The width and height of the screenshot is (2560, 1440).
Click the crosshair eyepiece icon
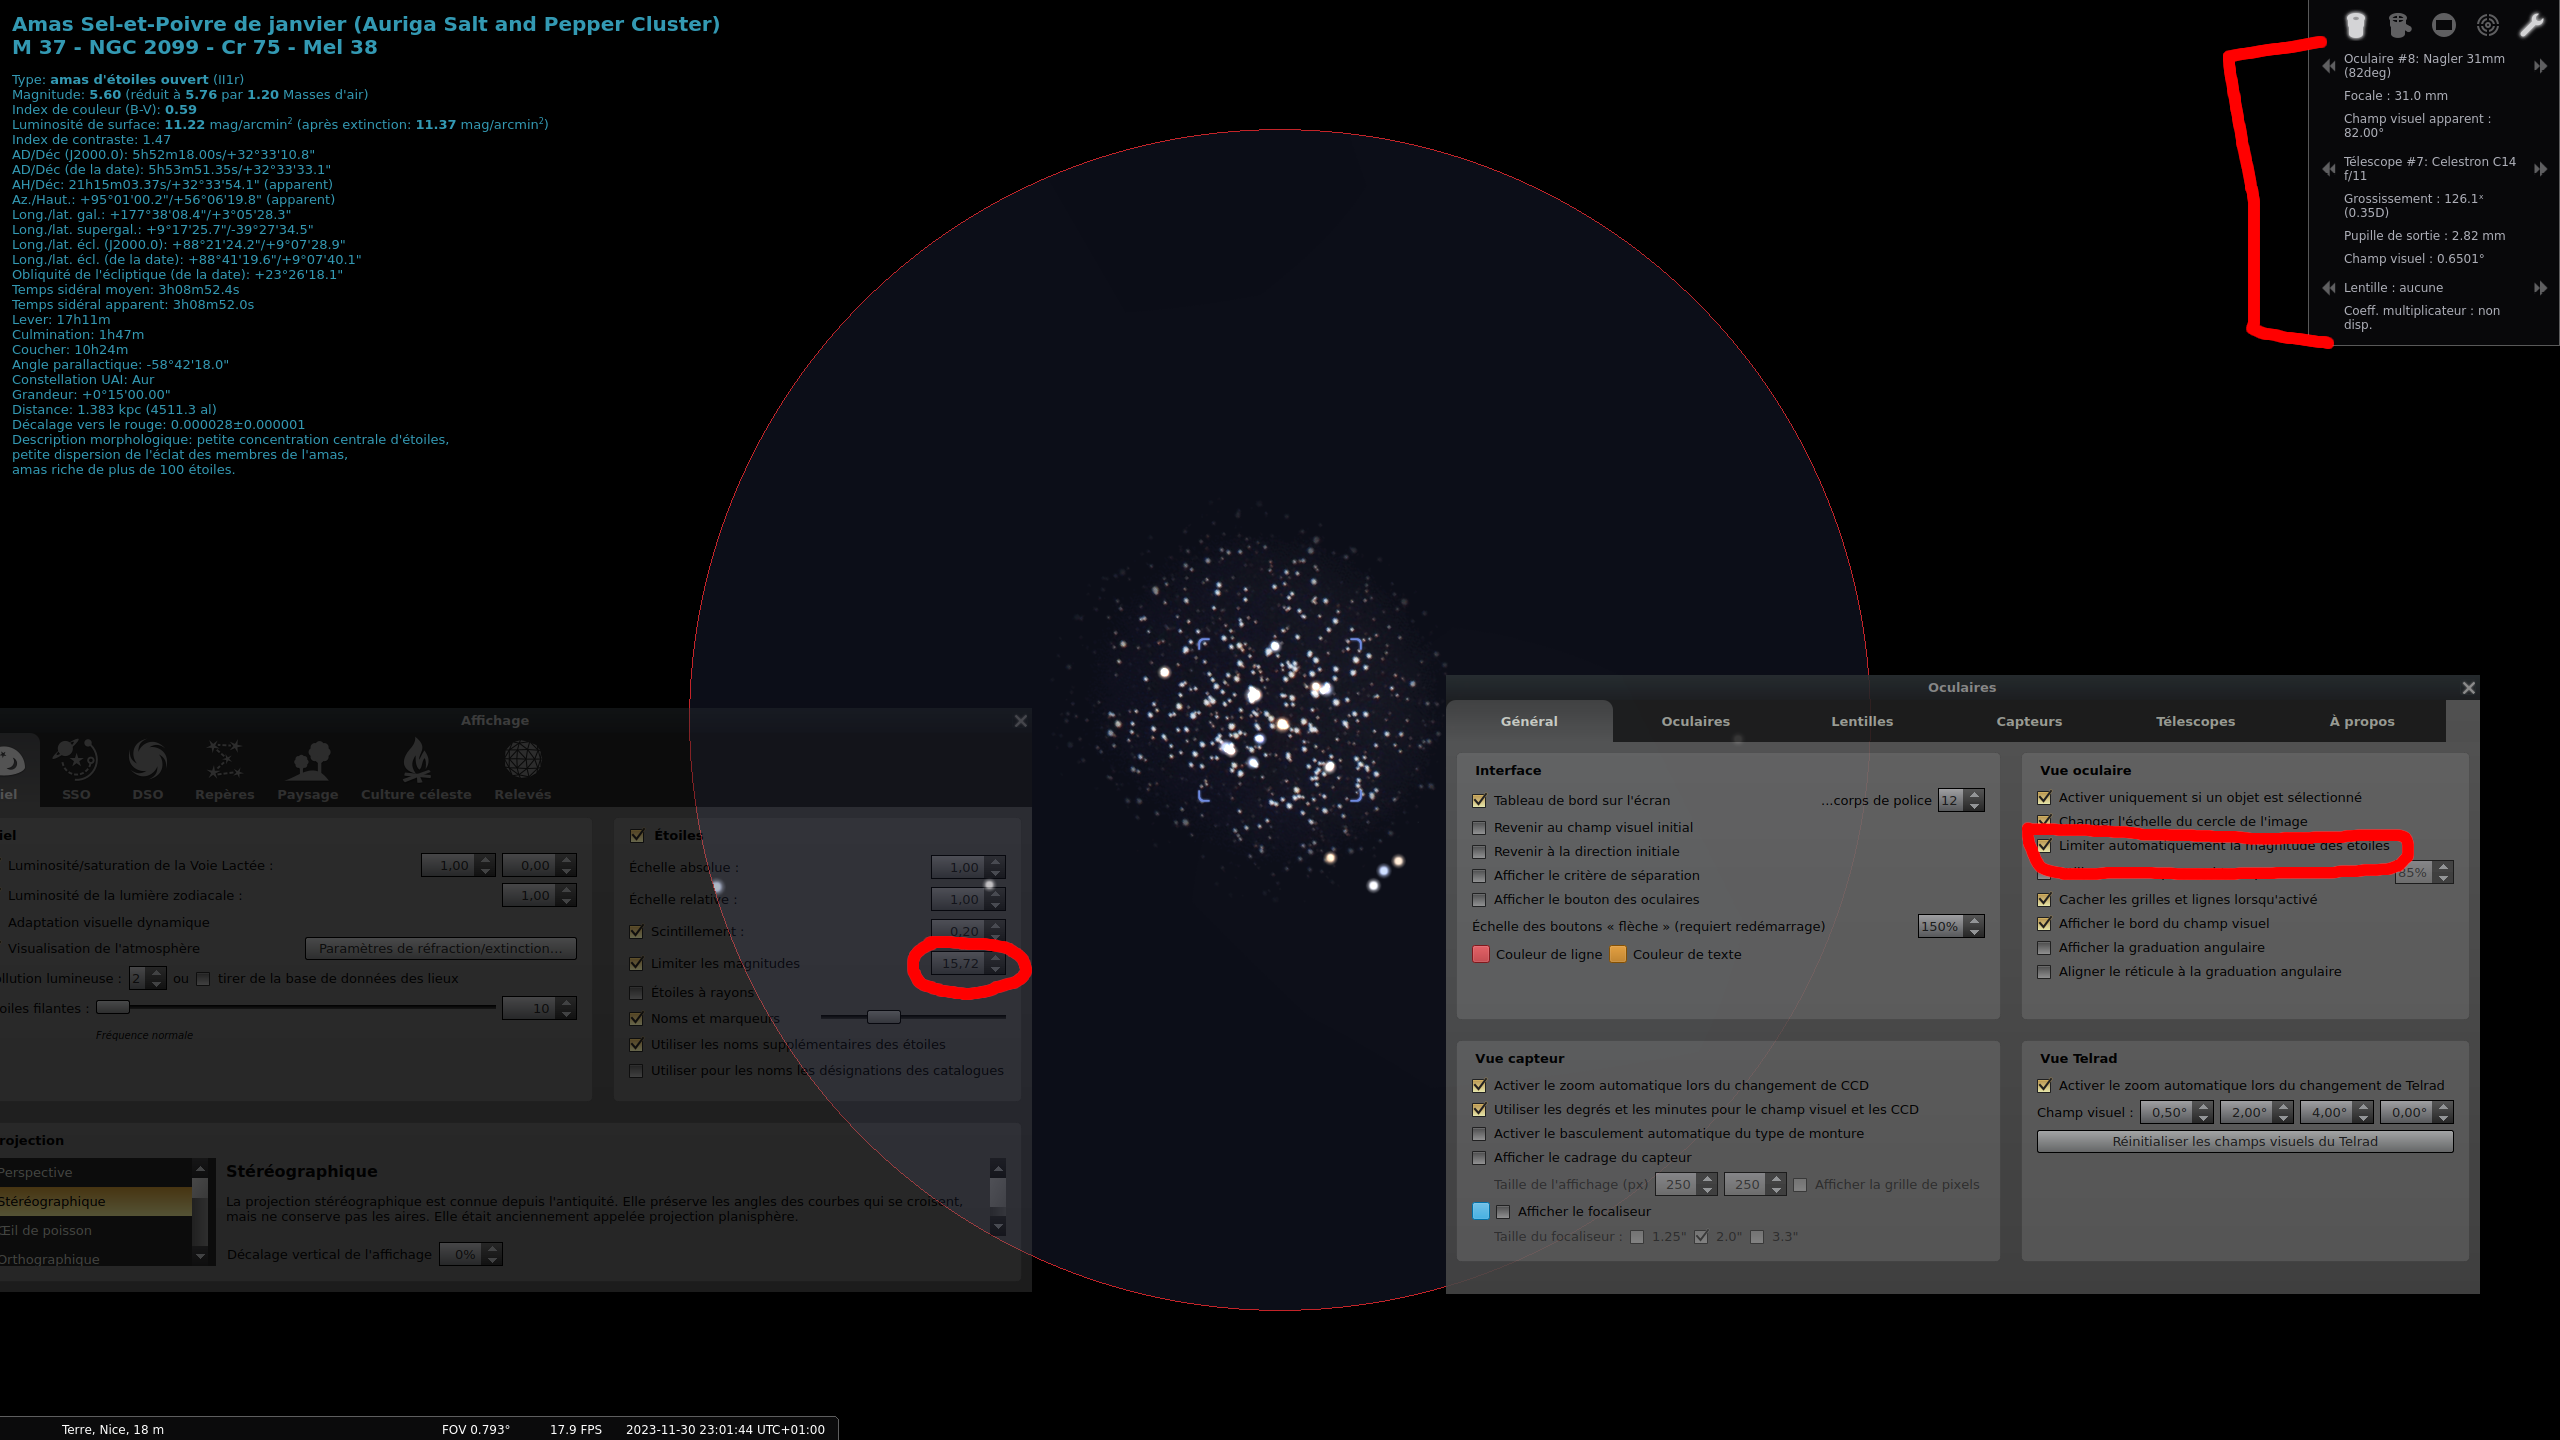(2399, 25)
